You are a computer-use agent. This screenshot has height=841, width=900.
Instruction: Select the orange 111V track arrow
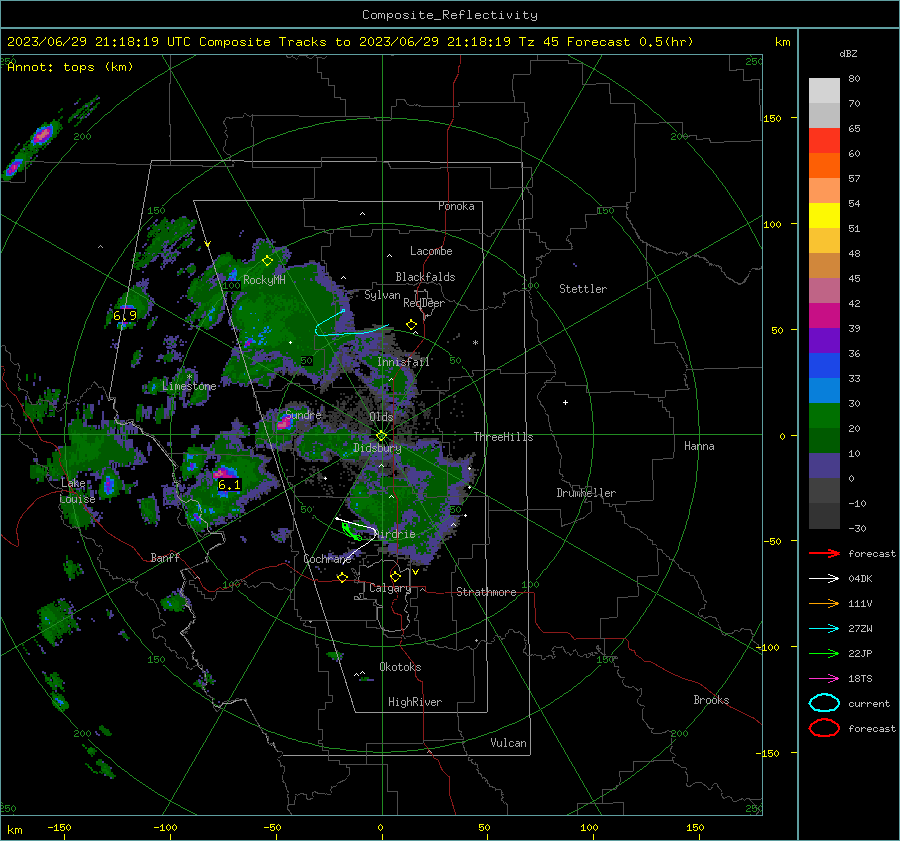(824, 603)
